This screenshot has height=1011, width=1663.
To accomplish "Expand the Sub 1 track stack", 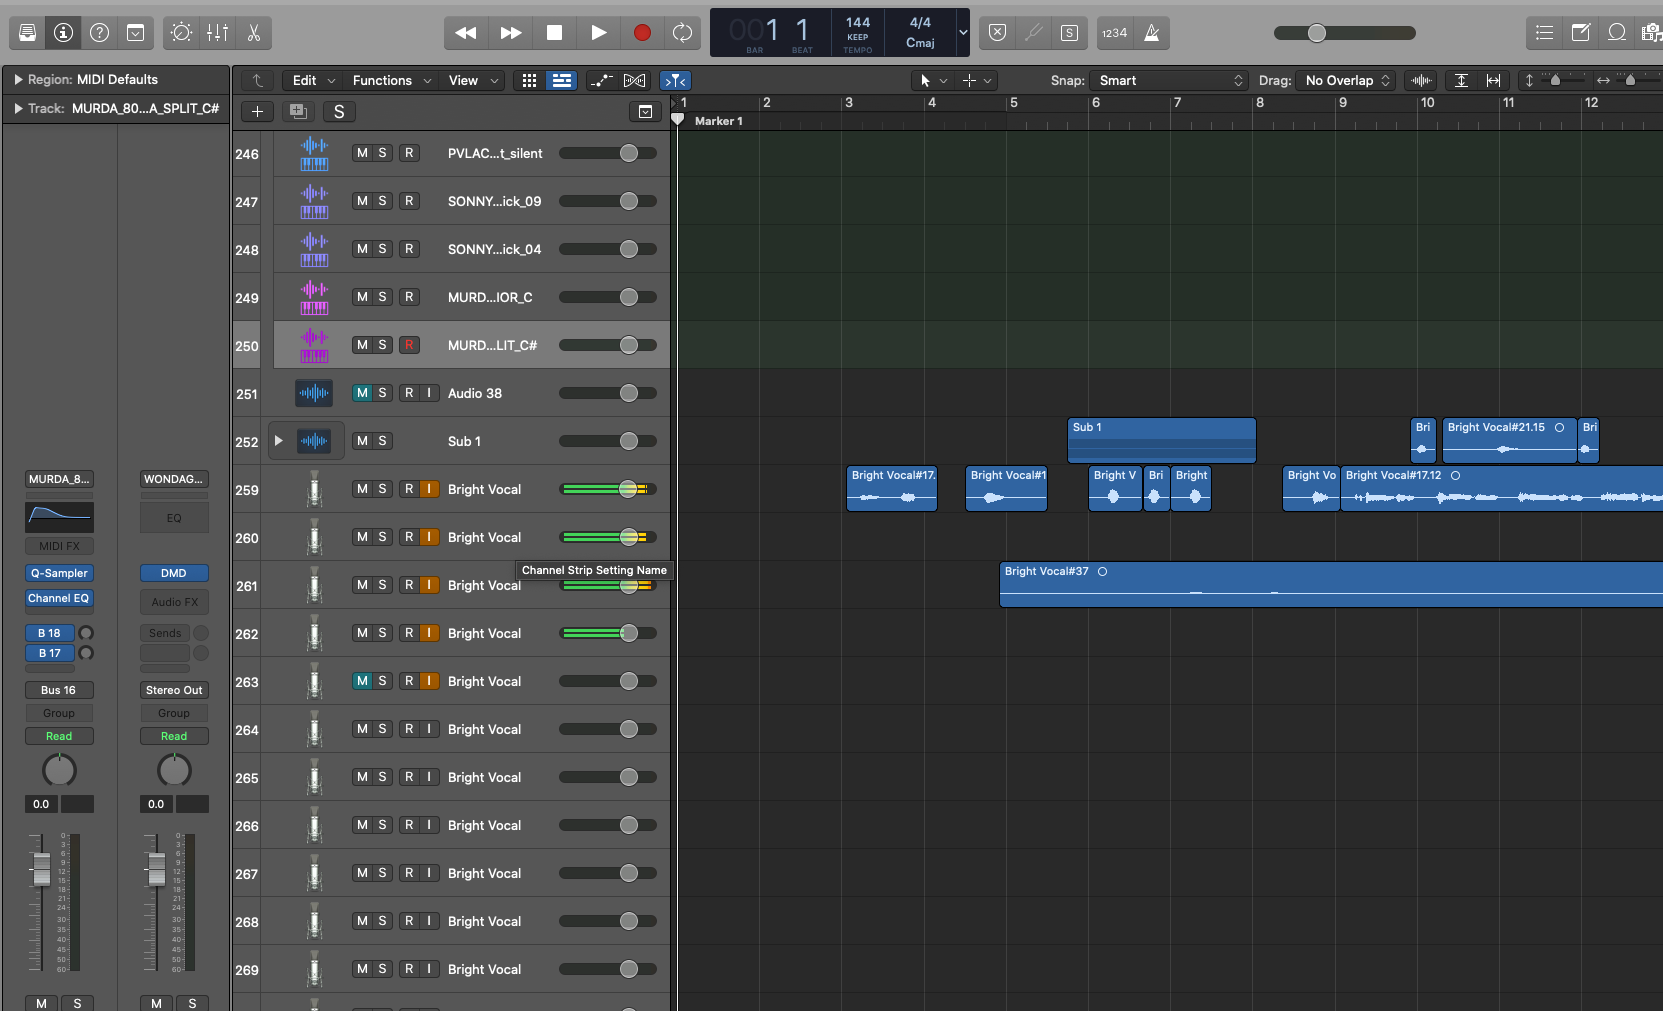I will coord(279,441).
